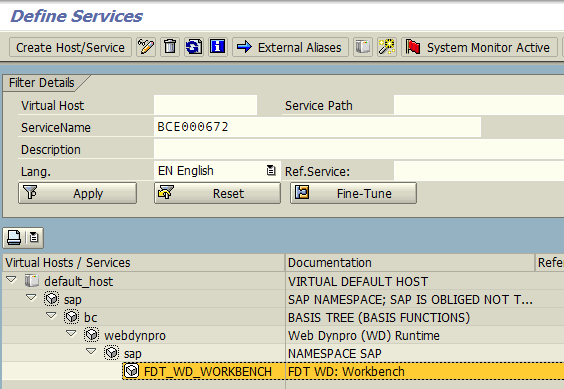564x389 pixels.
Task: Select the bc tree item
Action: (91, 317)
